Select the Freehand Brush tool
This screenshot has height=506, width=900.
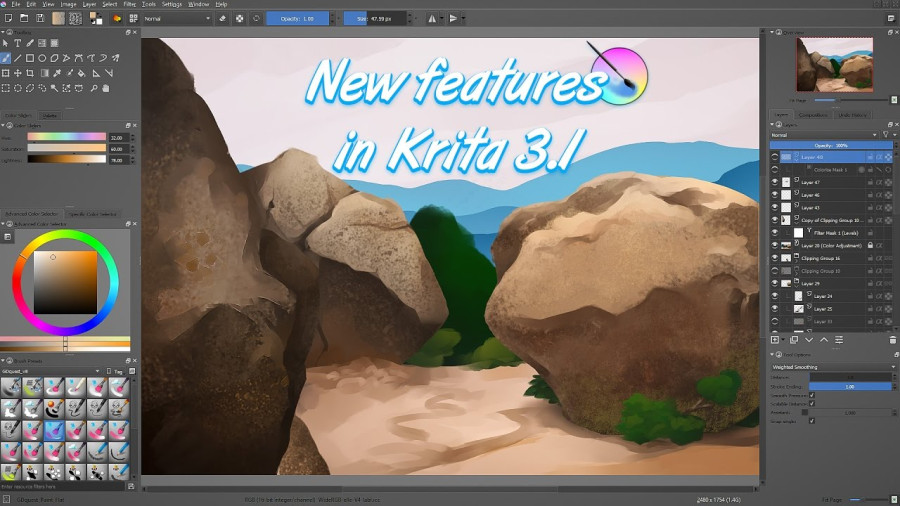5,58
